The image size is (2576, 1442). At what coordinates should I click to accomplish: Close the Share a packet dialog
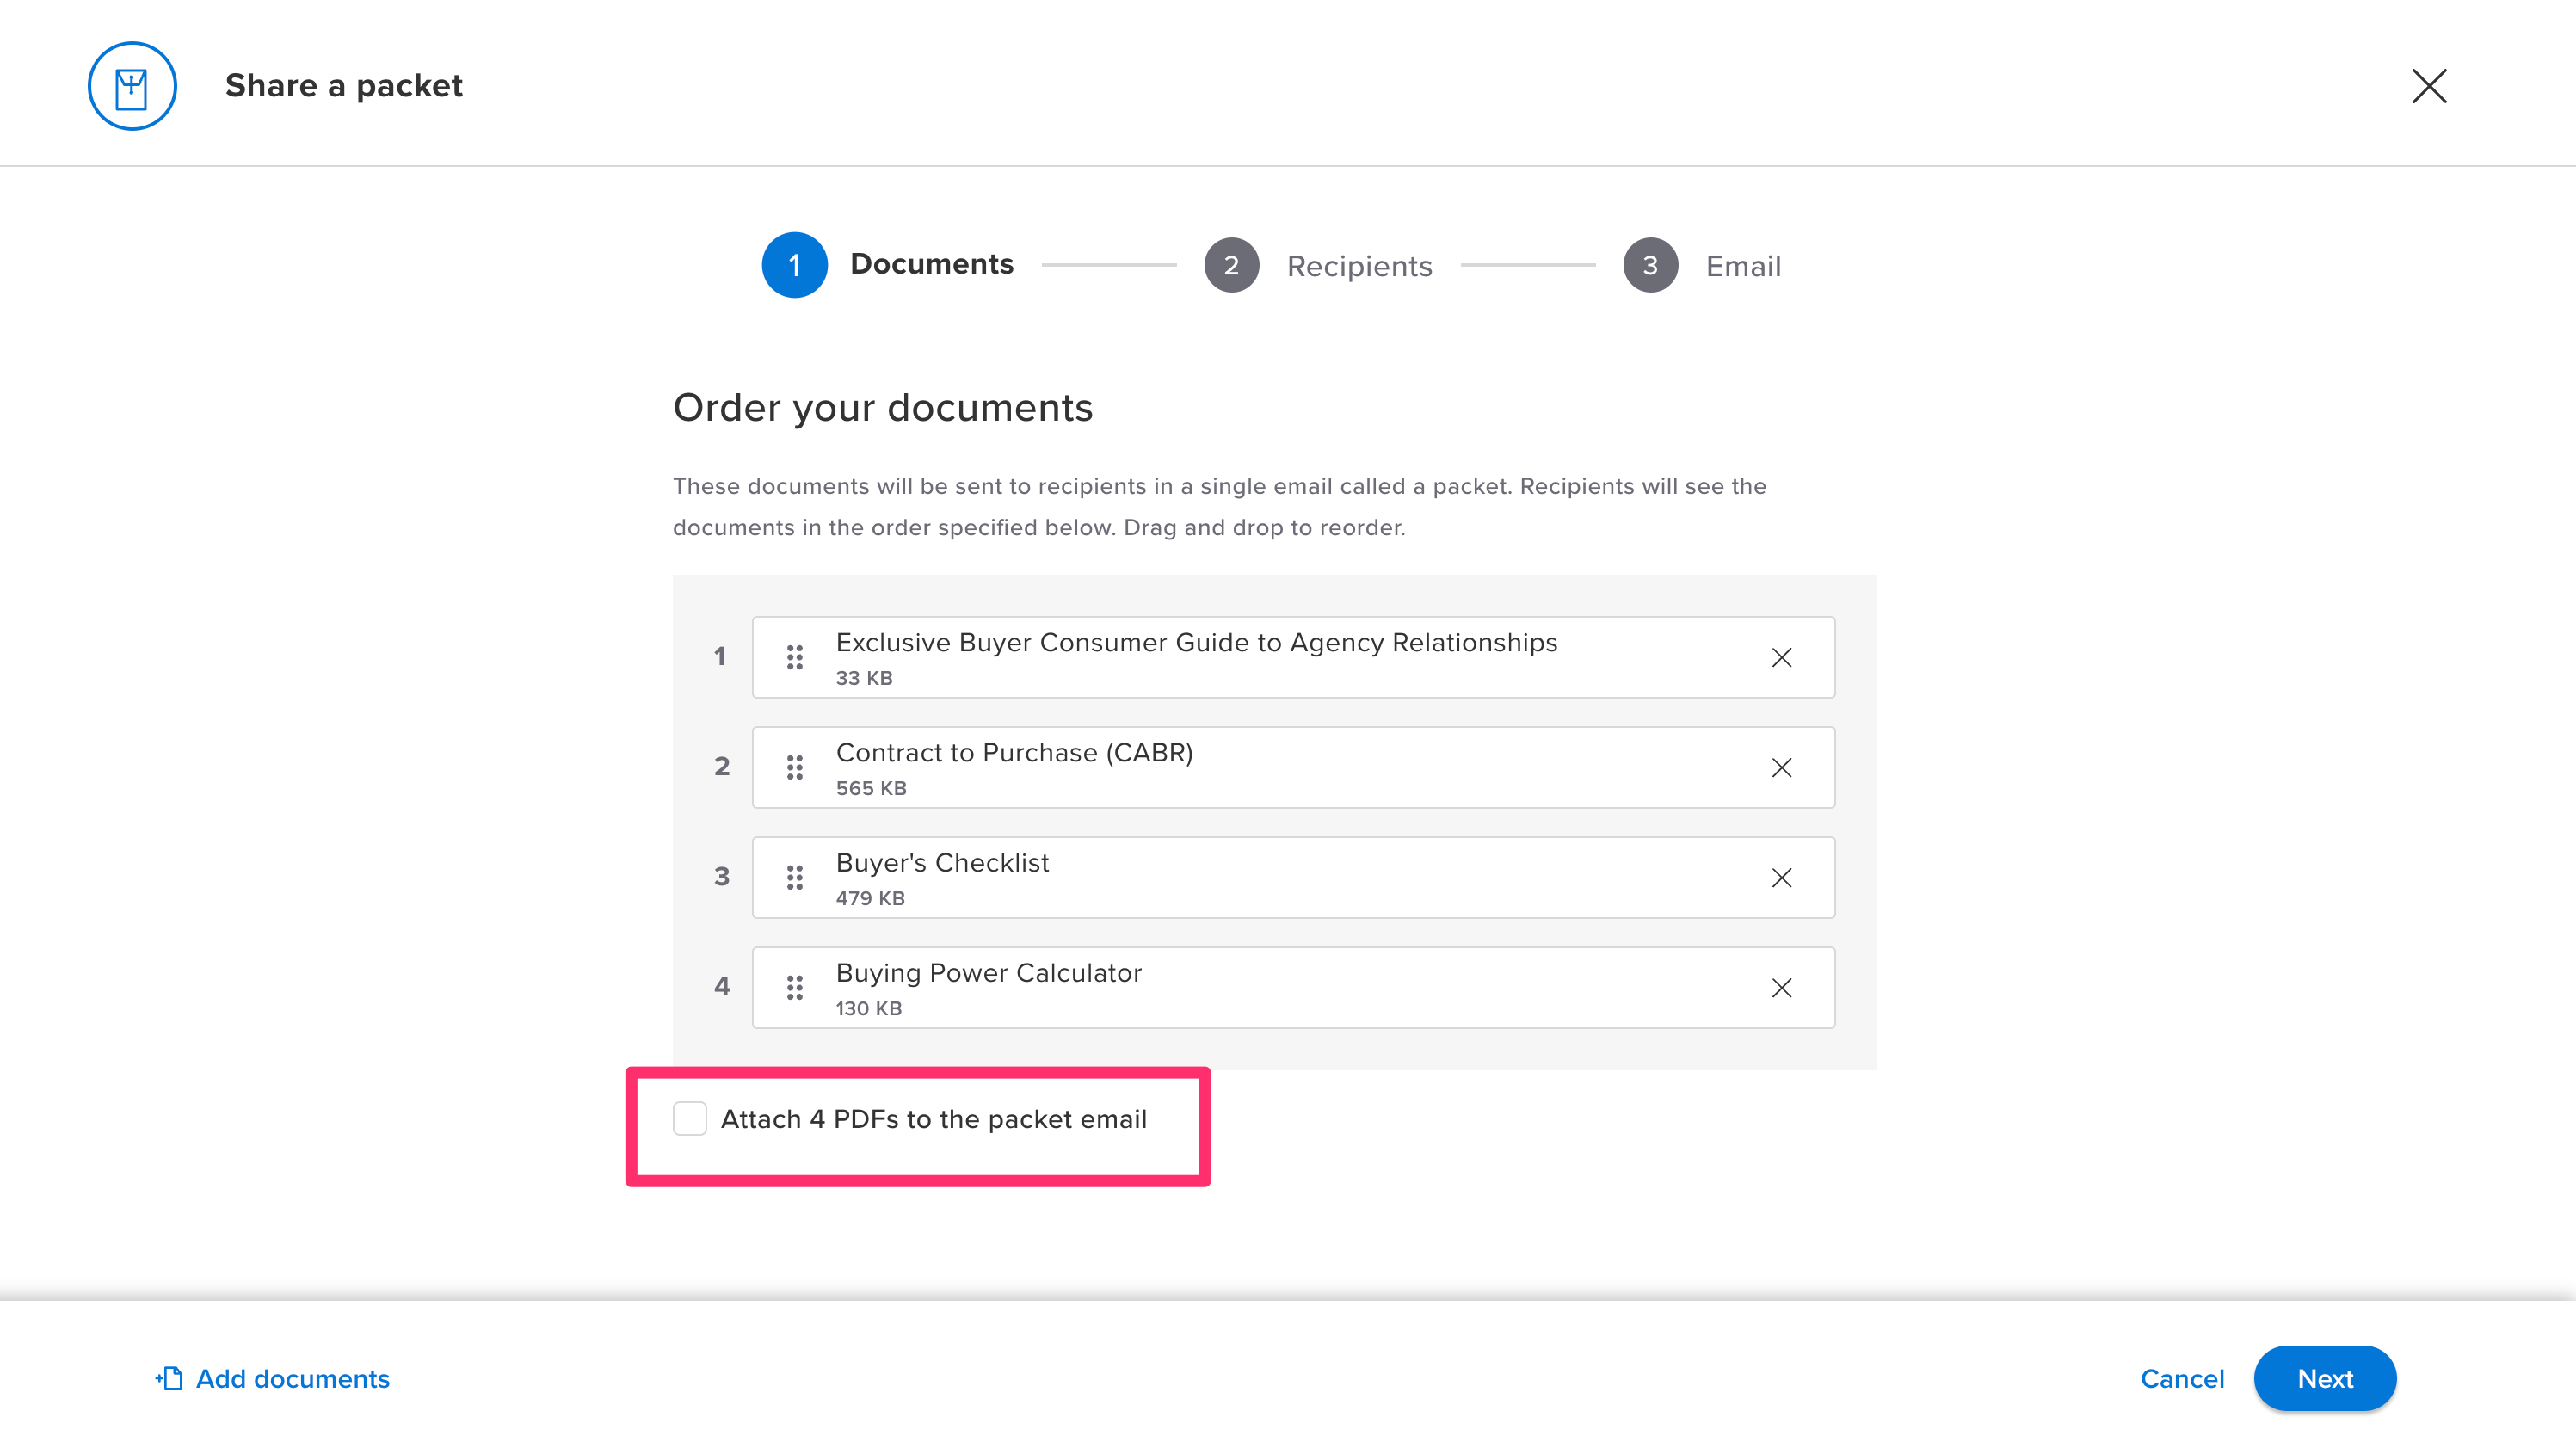(x=2429, y=86)
